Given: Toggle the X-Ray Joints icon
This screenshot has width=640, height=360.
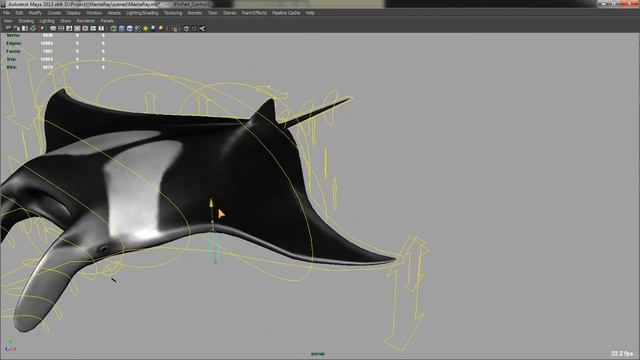Looking at the screenshot, I should pyautogui.click(x=202, y=29).
